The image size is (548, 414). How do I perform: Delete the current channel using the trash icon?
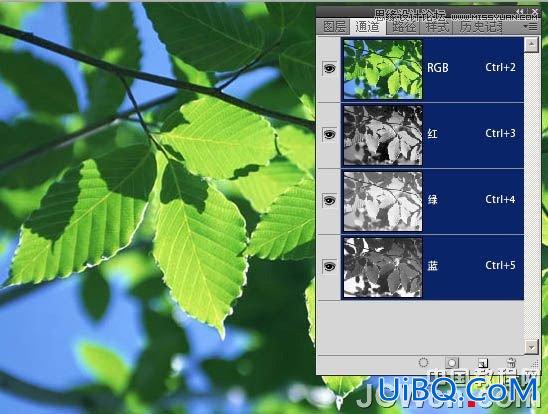[x=511, y=363]
